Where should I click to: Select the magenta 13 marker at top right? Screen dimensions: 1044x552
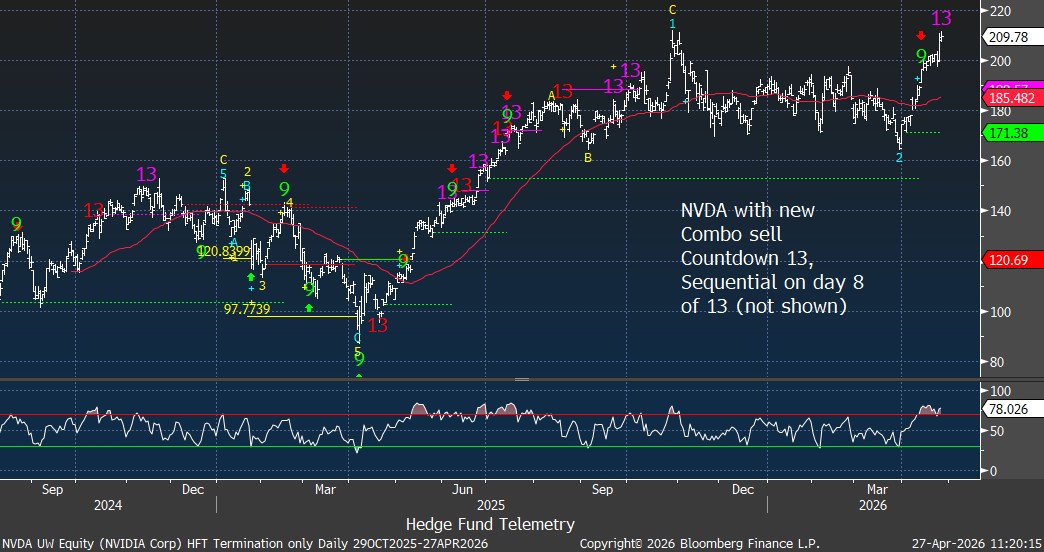coord(941,18)
